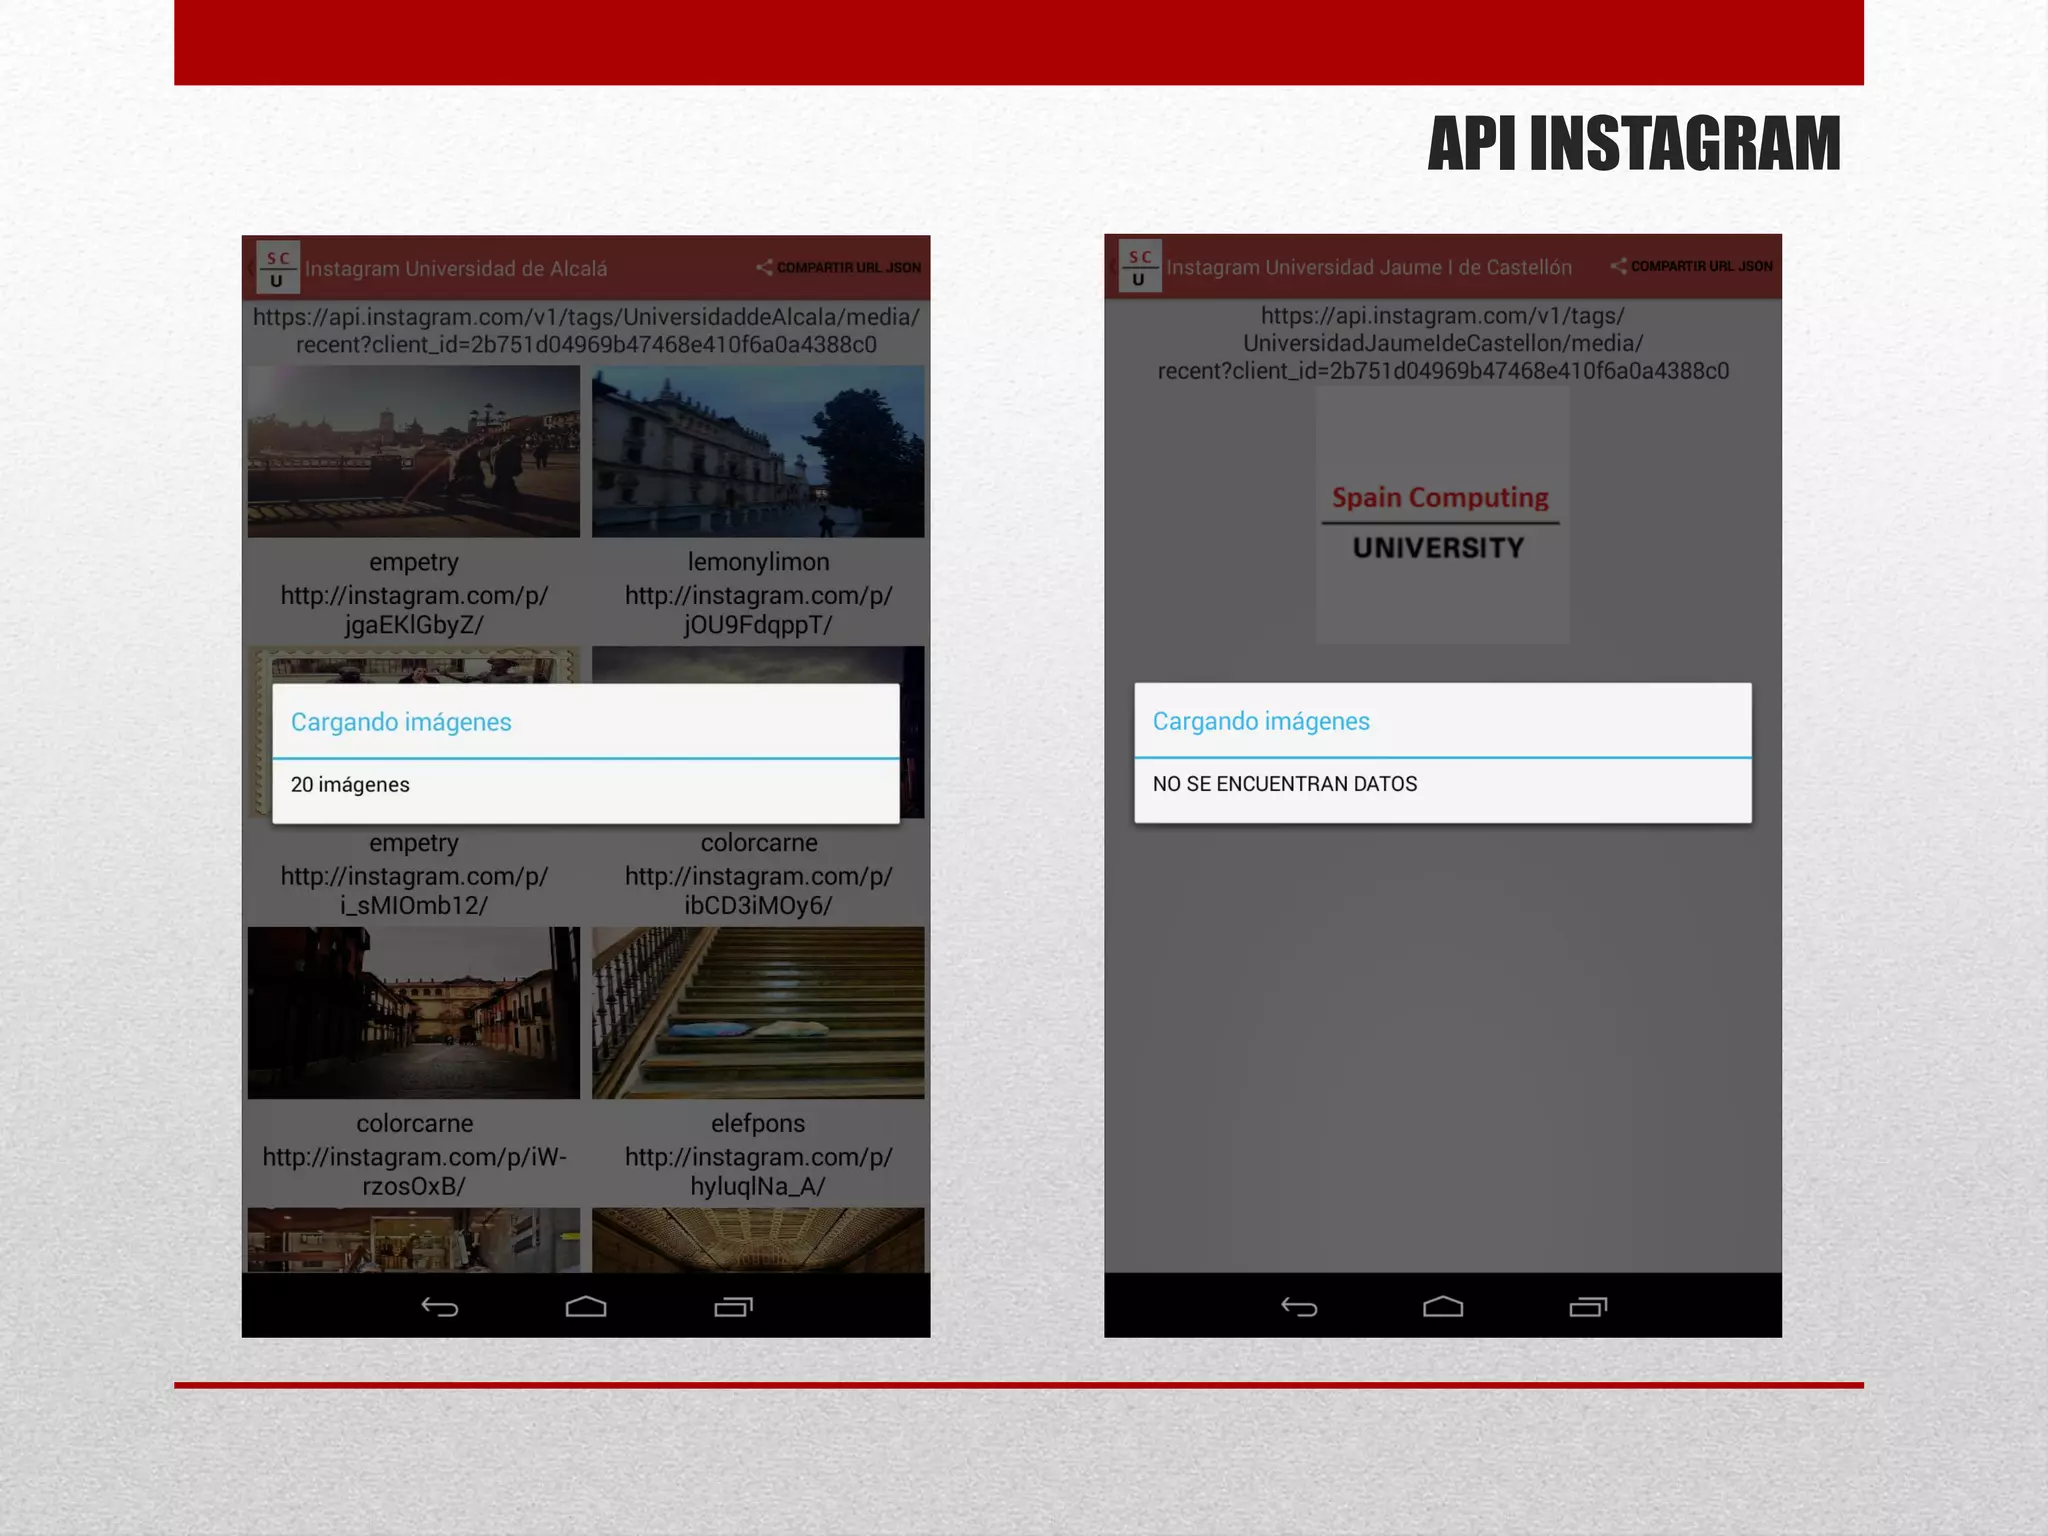
Task: Tap '20 imágenes' dialog message
Action: 350,785
